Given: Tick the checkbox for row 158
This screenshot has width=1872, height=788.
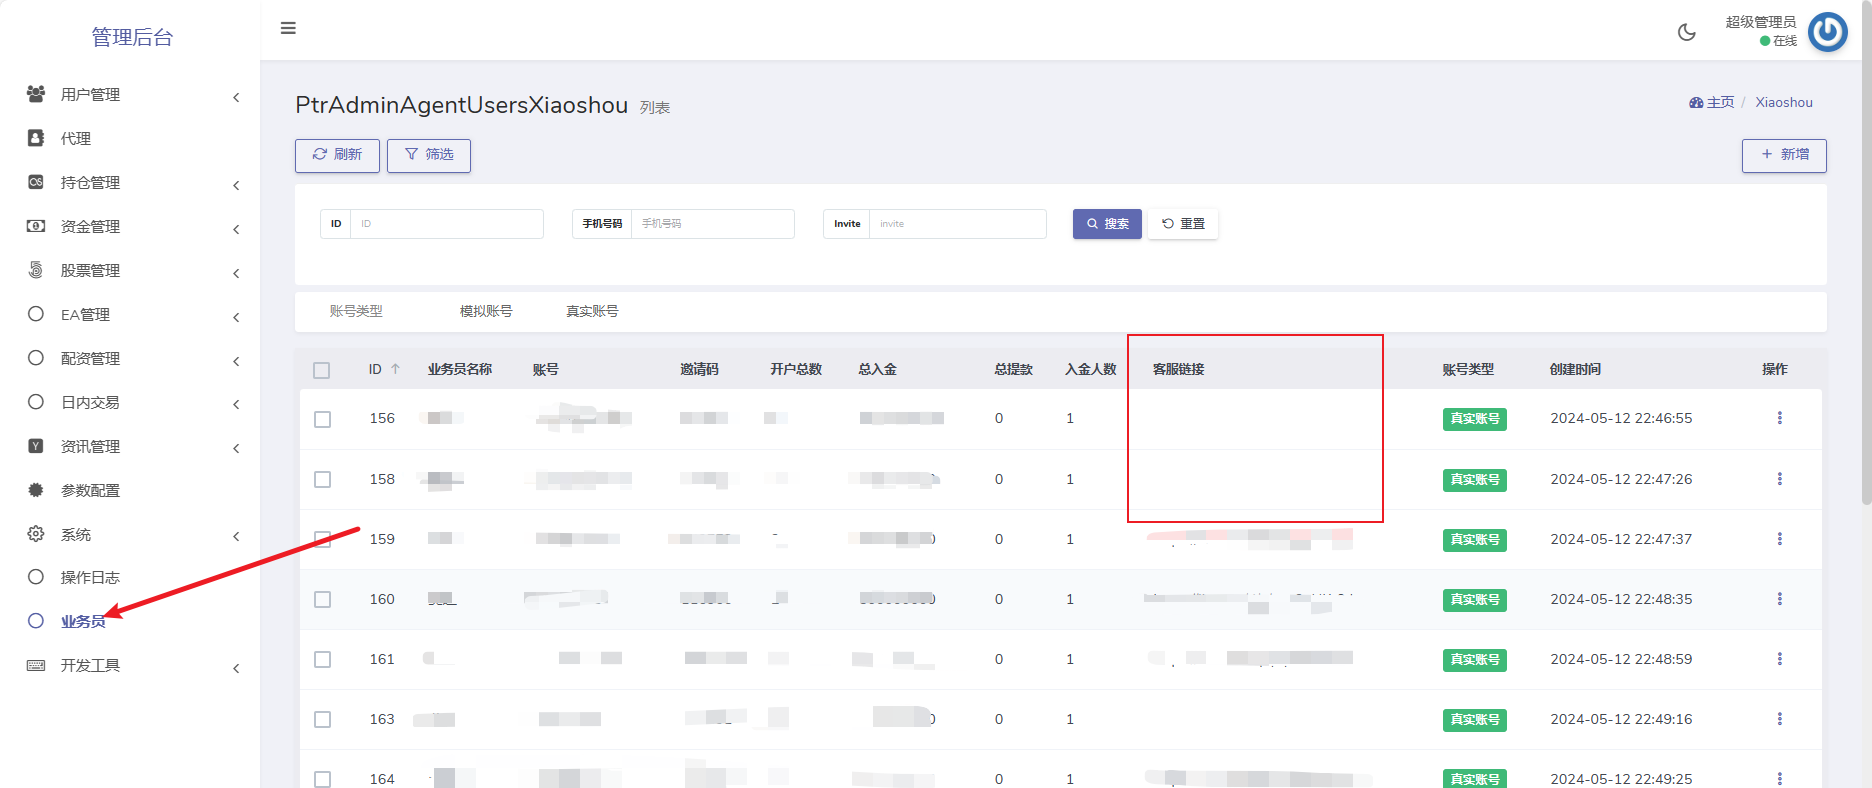Looking at the screenshot, I should 322,479.
